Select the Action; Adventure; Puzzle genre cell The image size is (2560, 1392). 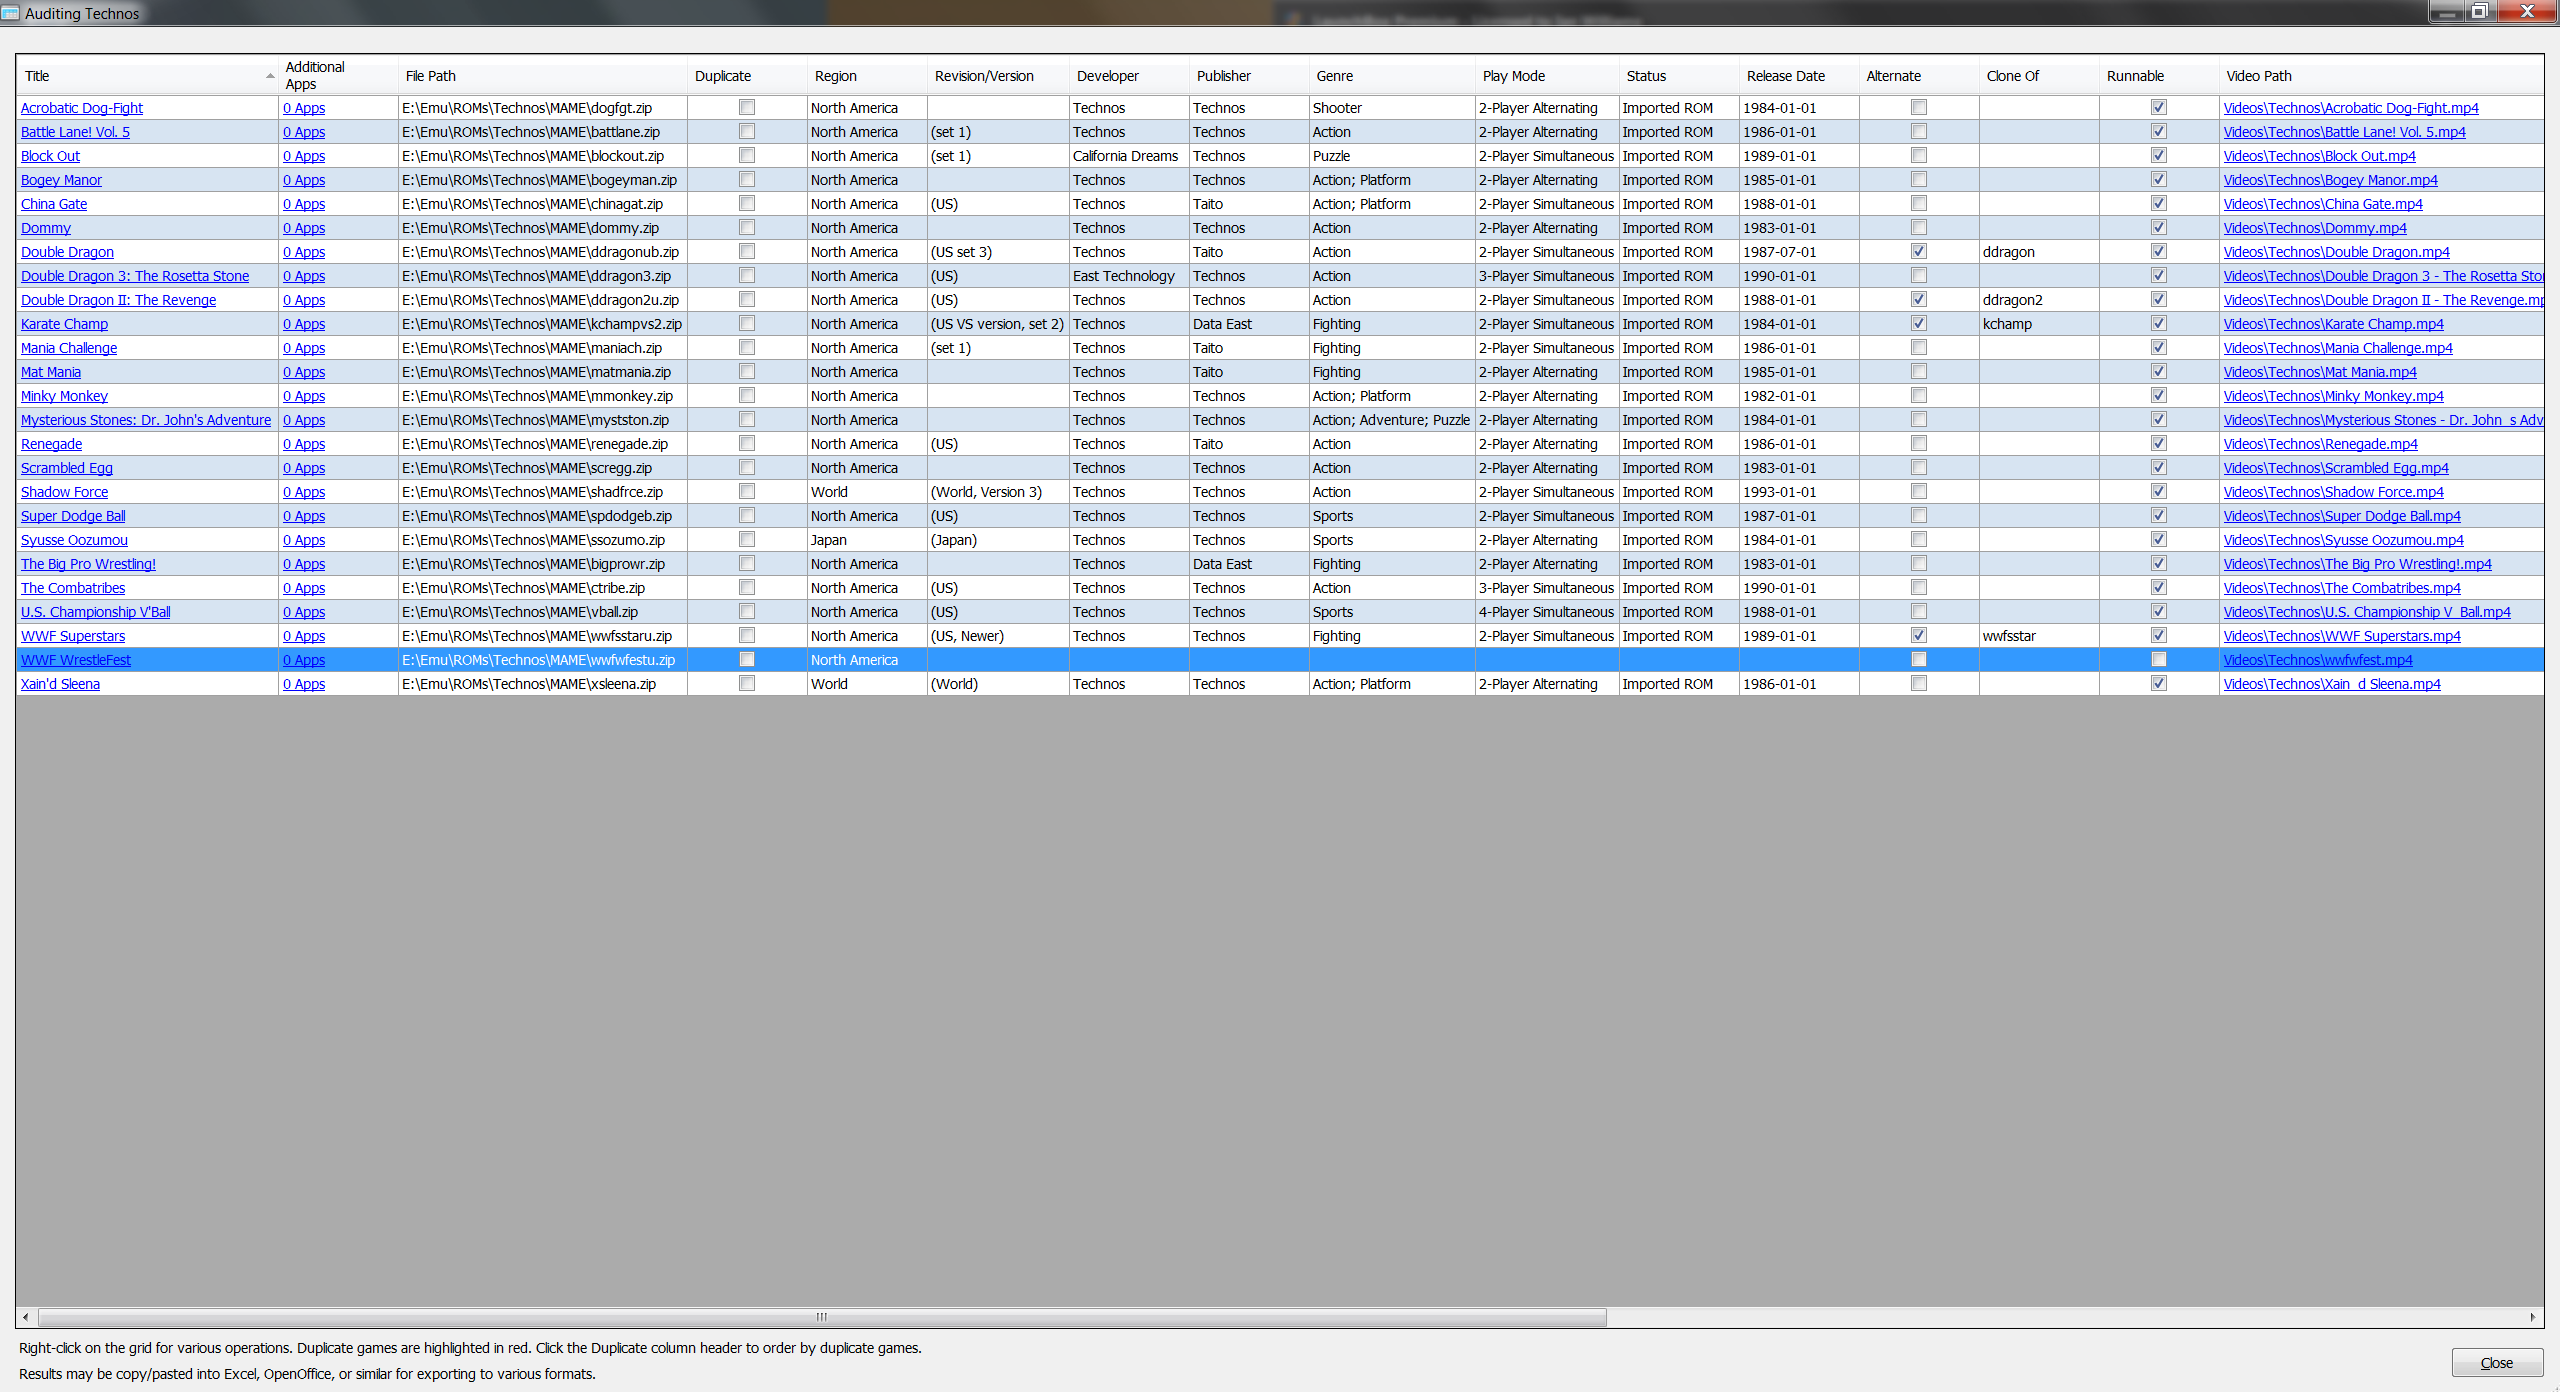(1392, 420)
